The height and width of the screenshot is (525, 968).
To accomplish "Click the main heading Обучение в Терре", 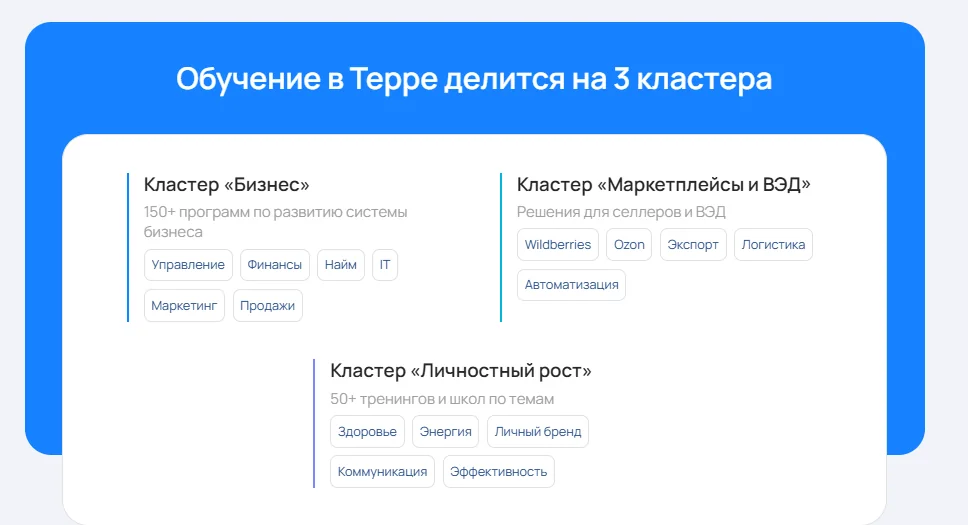I will click(474, 79).
